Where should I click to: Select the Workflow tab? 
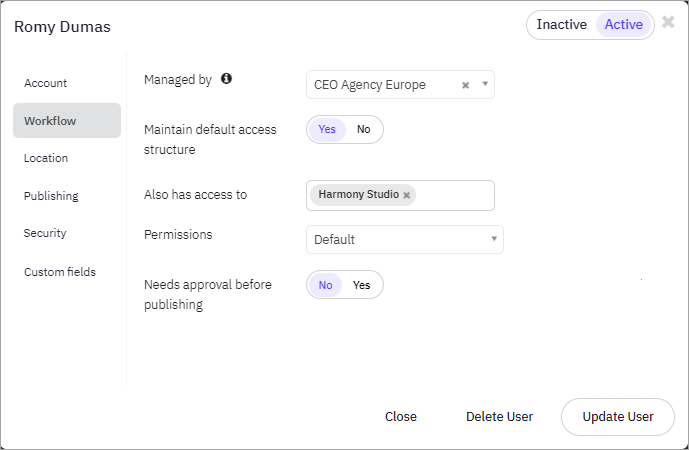tap(67, 120)
